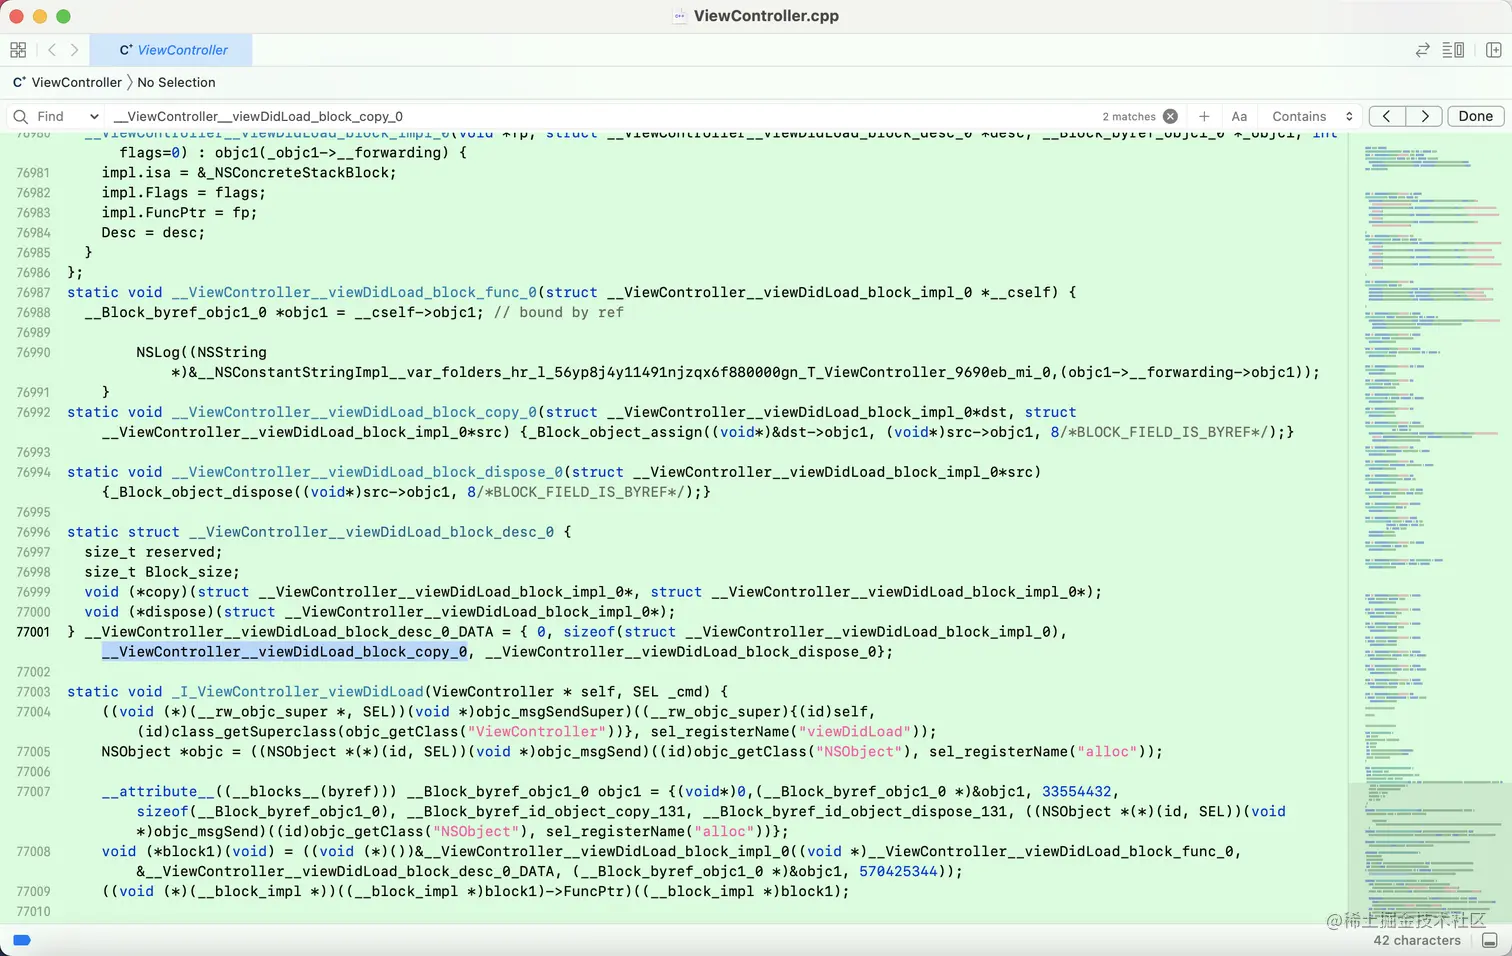The width and height of the screenshot is (1512, 956).
Task: Toggle the editor options lines icon
Action: click(1453, 50)
